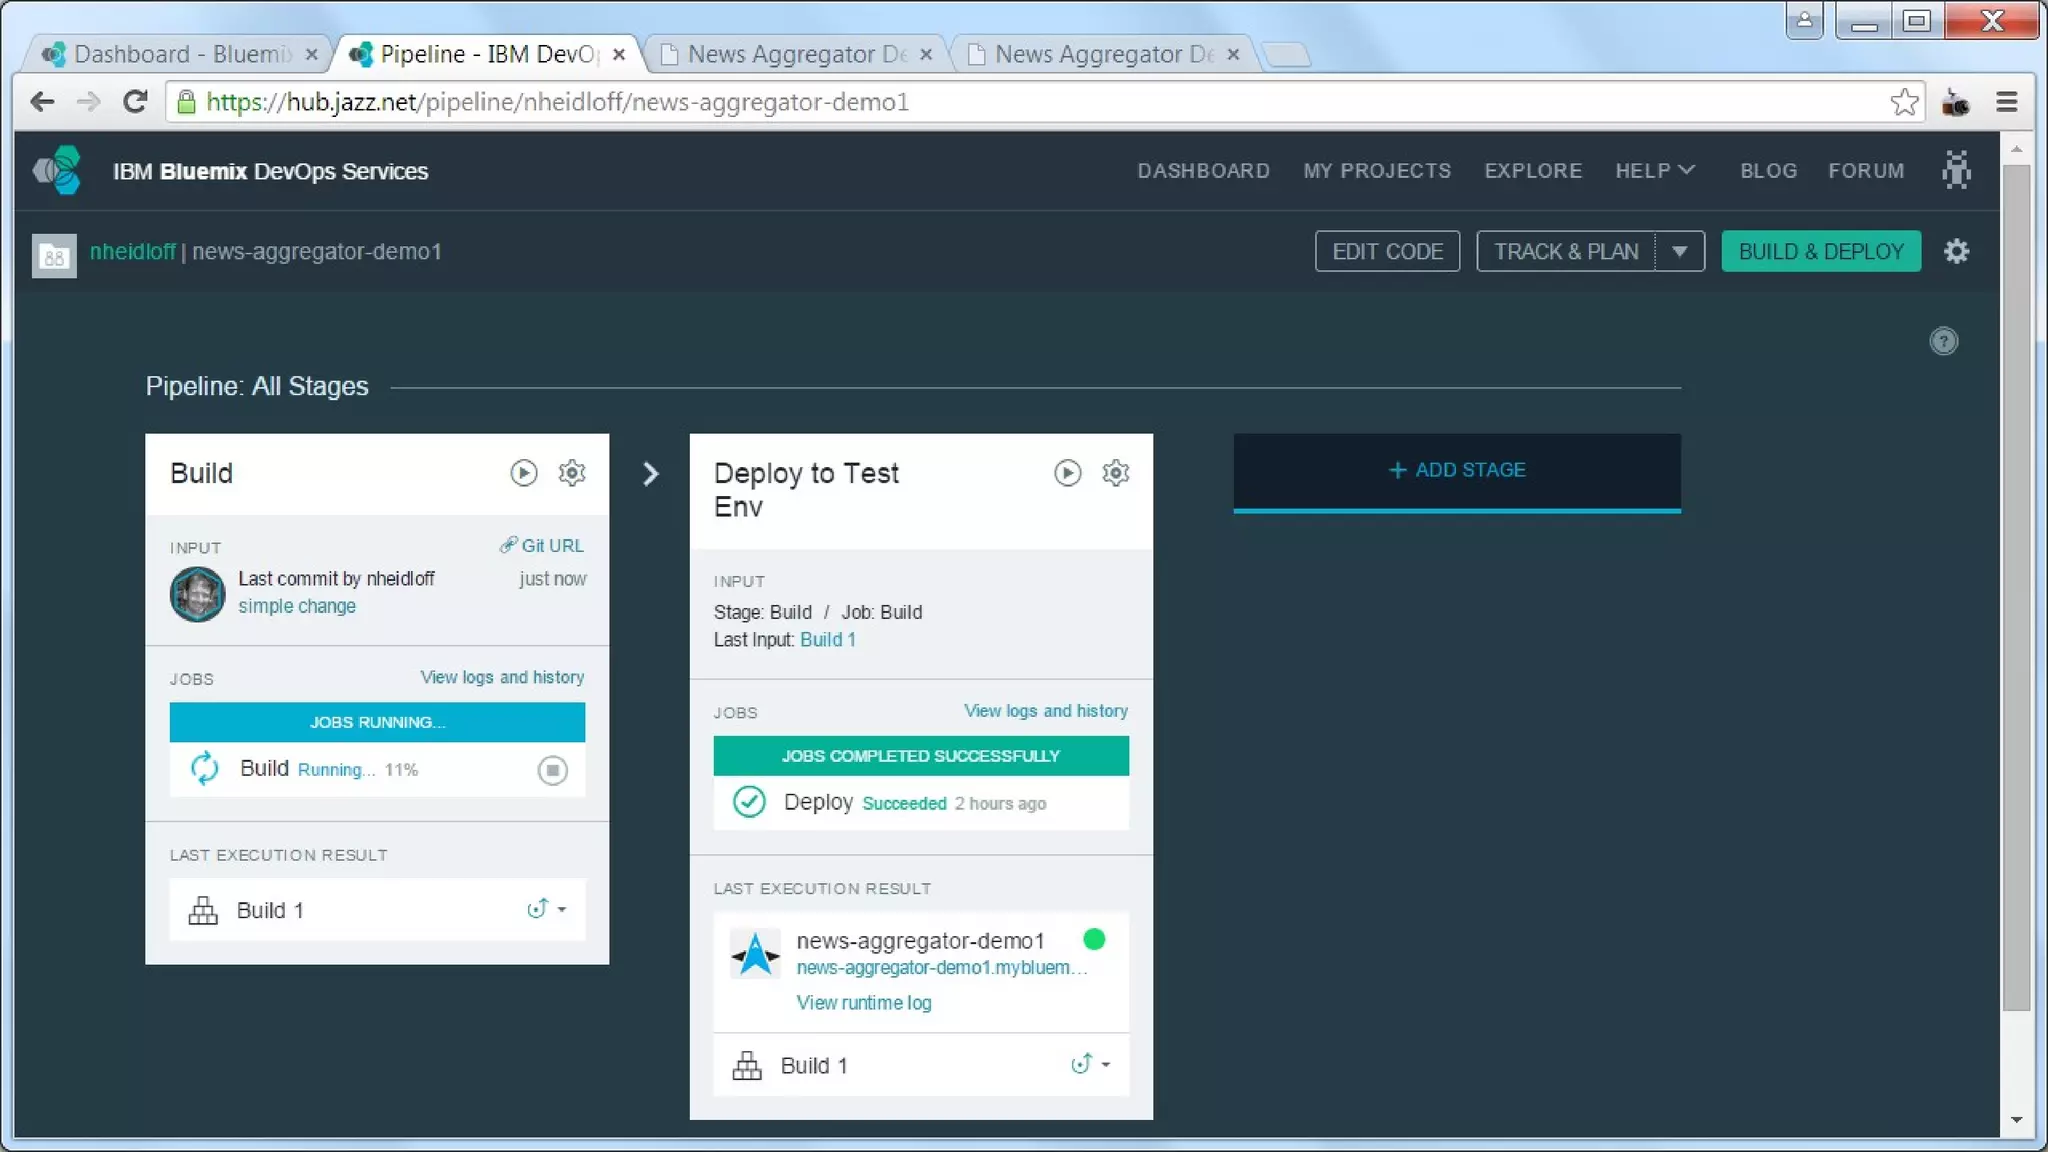Bookmark this page with the star icon
2048x1152 pixels.
1904,102
